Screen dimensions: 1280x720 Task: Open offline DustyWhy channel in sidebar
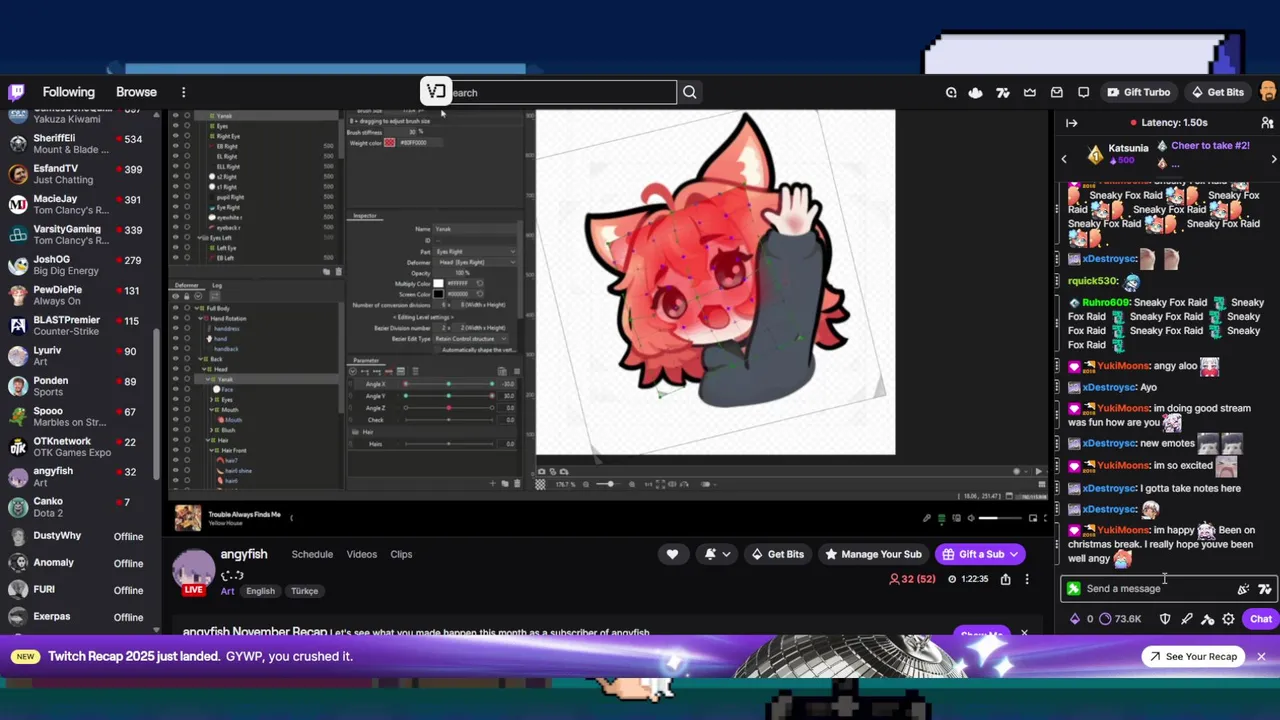coord(79,536)
